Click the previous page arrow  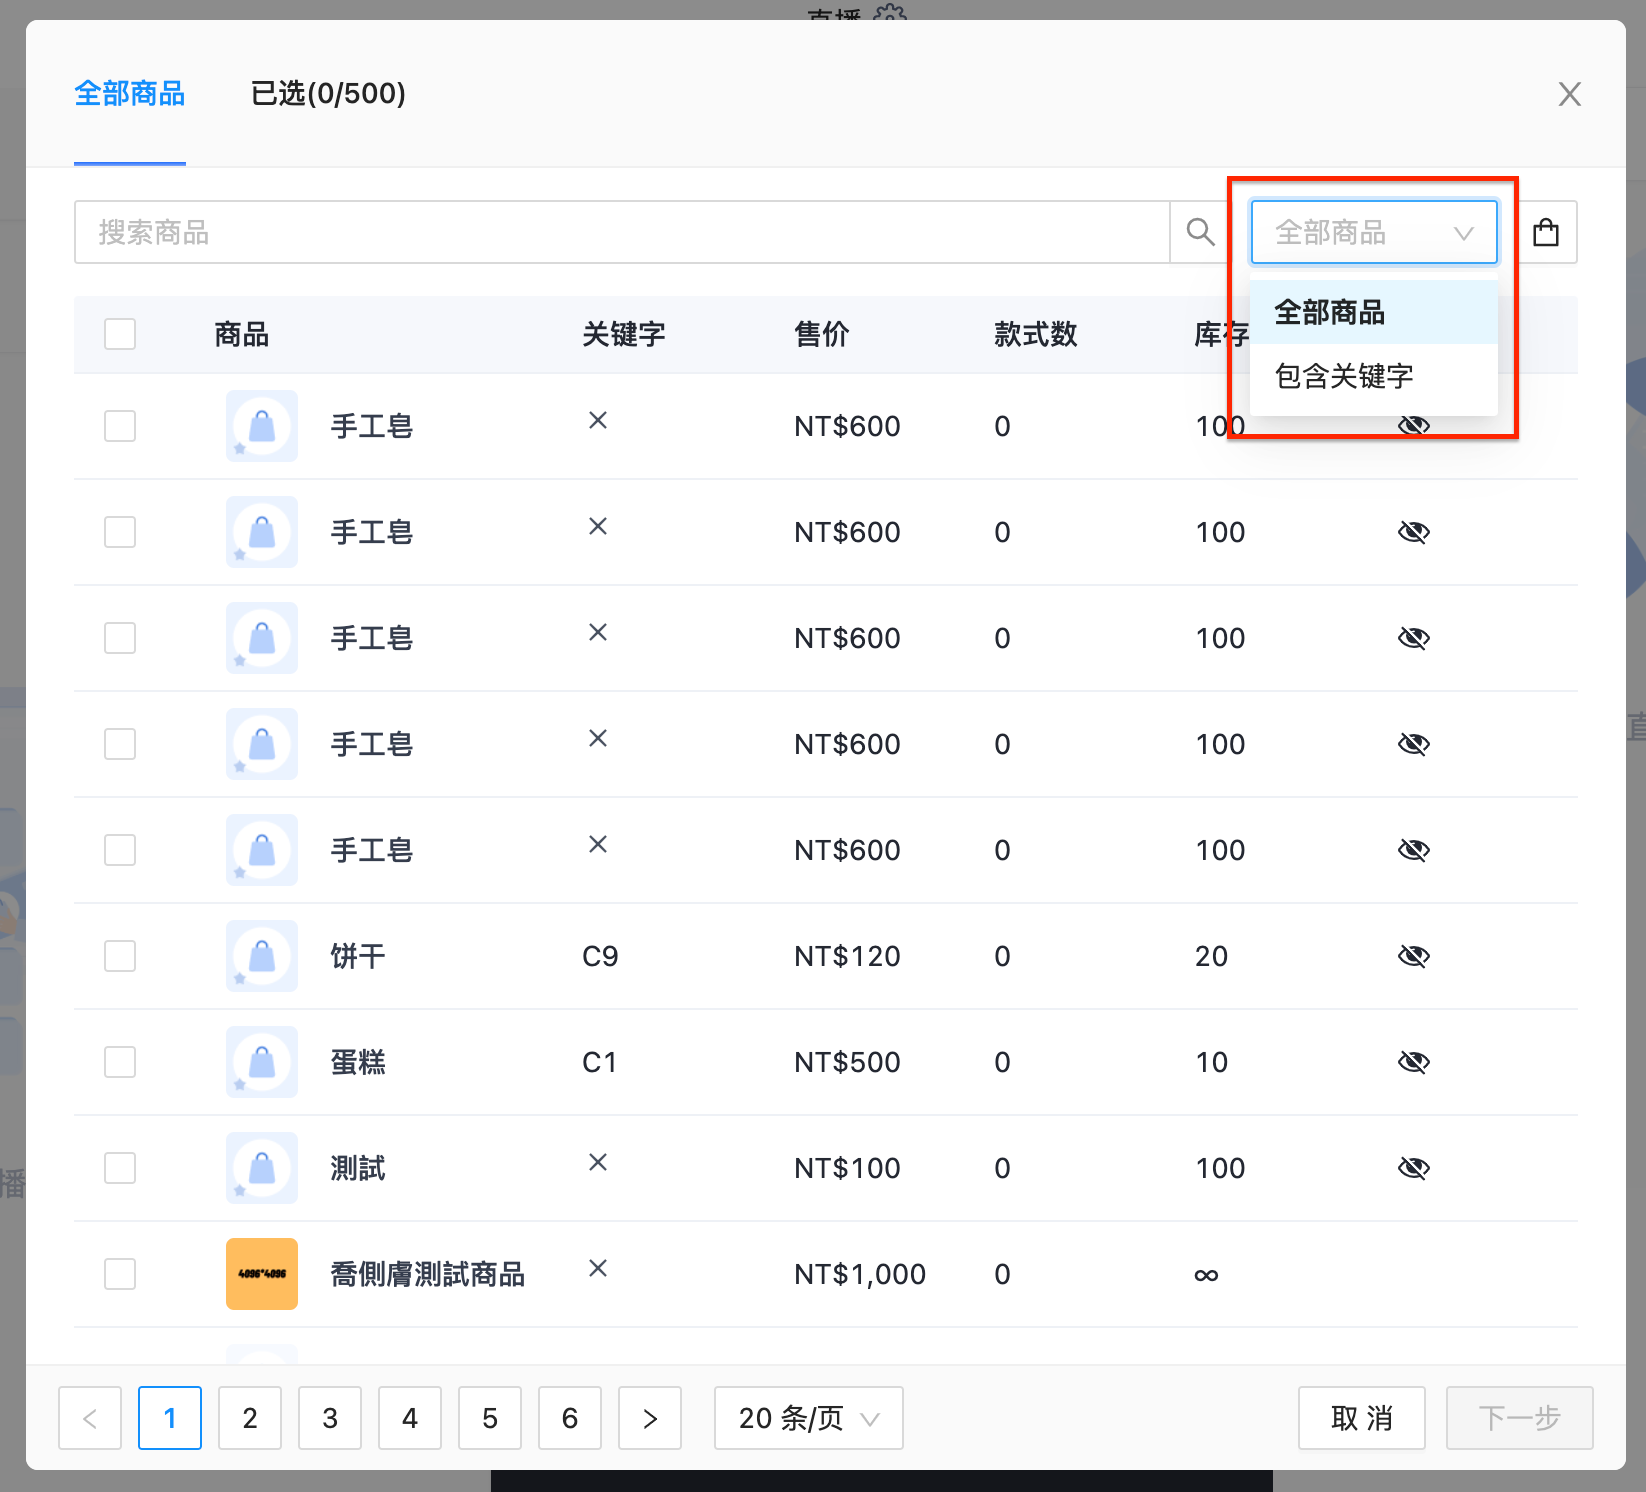click(90, 1418)
